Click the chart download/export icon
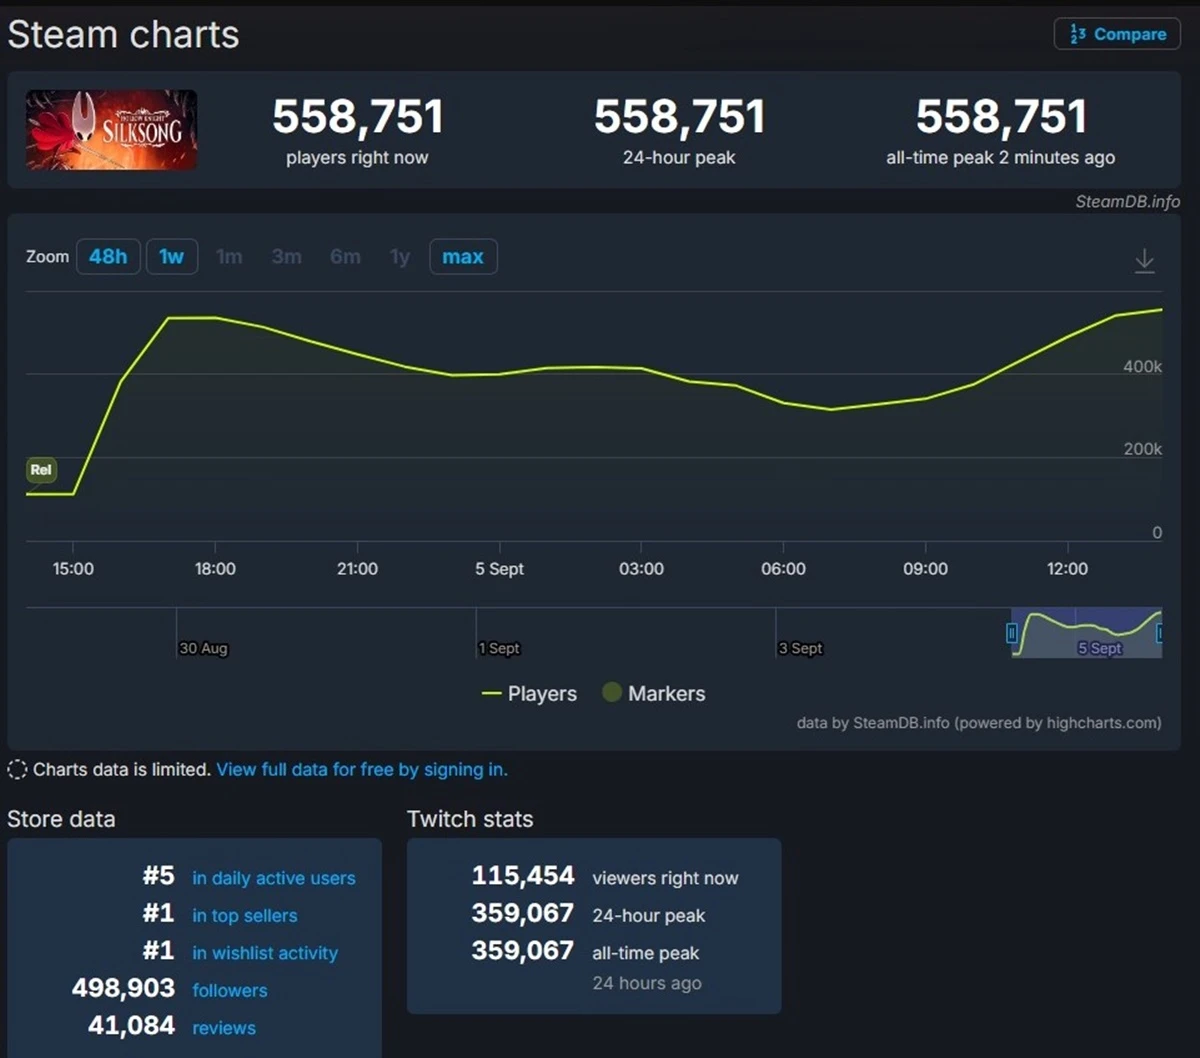Image resolution: width=1200 pixels, height=1058 pixels. click(1145, 257)
